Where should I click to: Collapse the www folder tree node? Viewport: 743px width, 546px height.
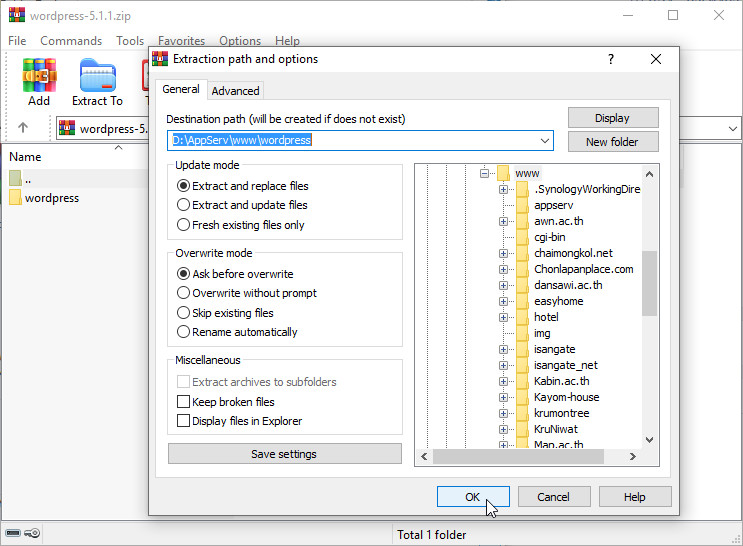(x=484, y=173)
